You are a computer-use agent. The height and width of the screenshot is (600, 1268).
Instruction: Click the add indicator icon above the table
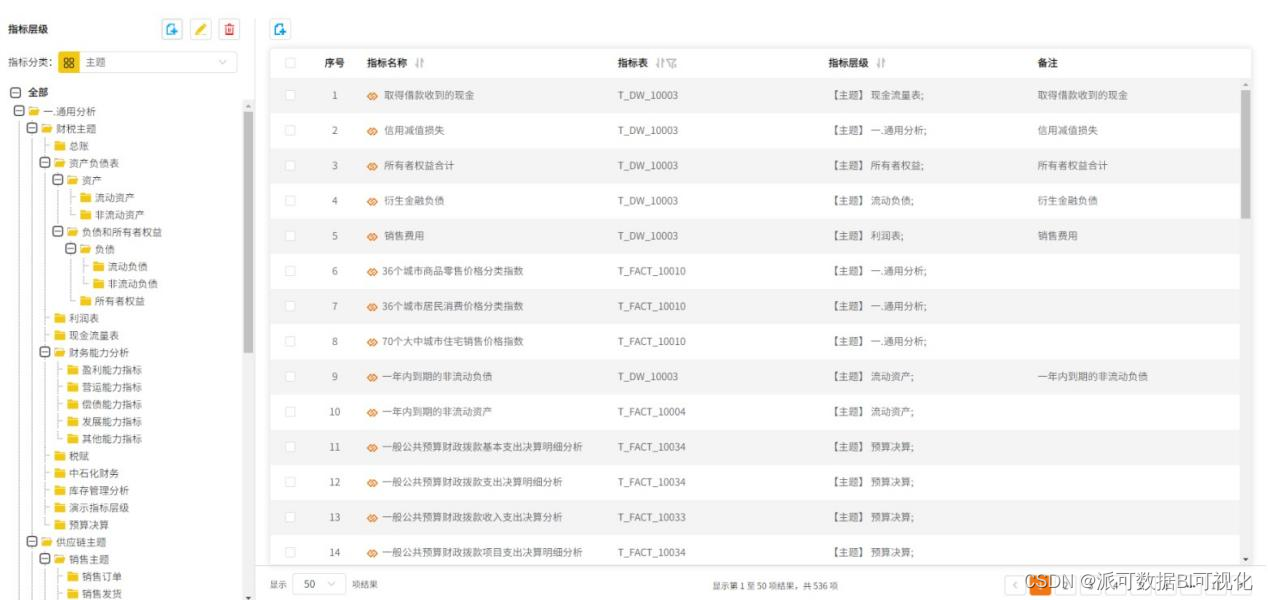pos(281,30)
